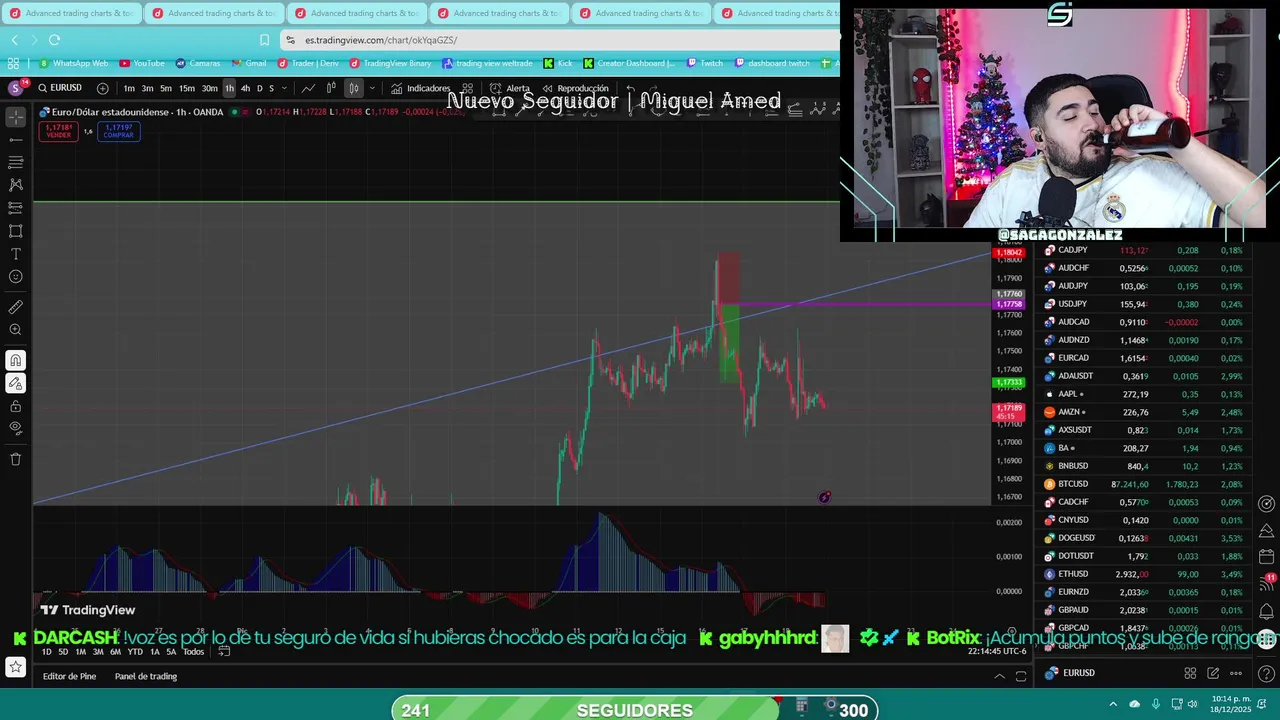Reload the browser page
Image resolution: width=1280 pixels, height=720 pixels.
(x=54, y=40)
